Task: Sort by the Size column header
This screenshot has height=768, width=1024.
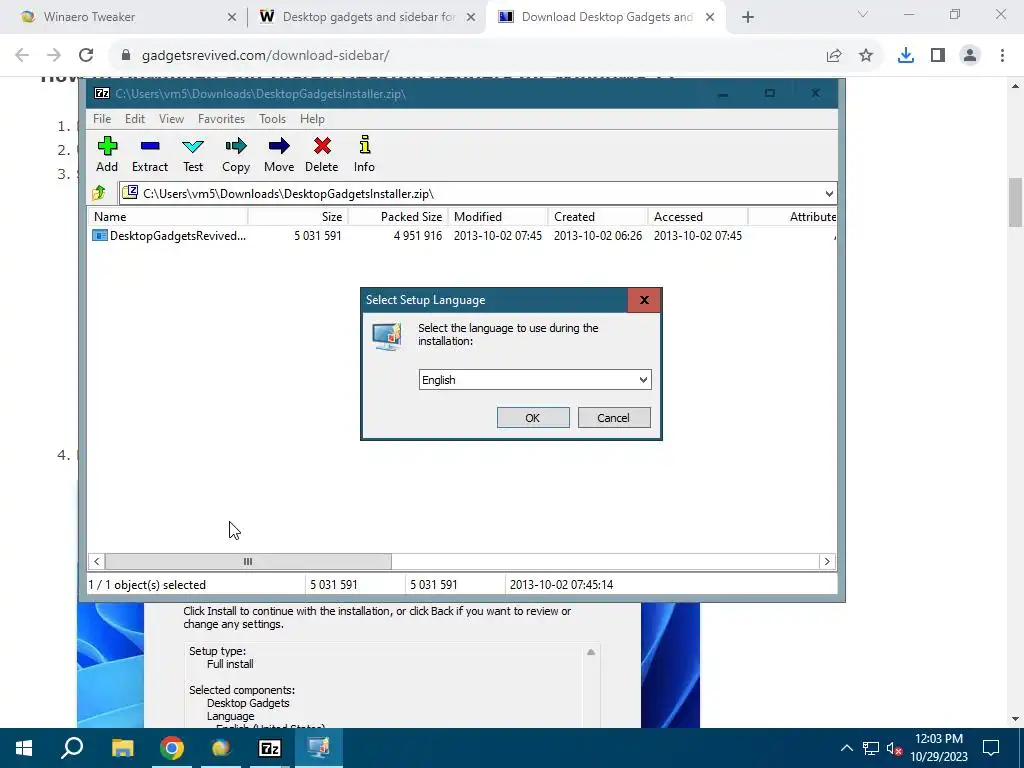Action: coord(298,217)
